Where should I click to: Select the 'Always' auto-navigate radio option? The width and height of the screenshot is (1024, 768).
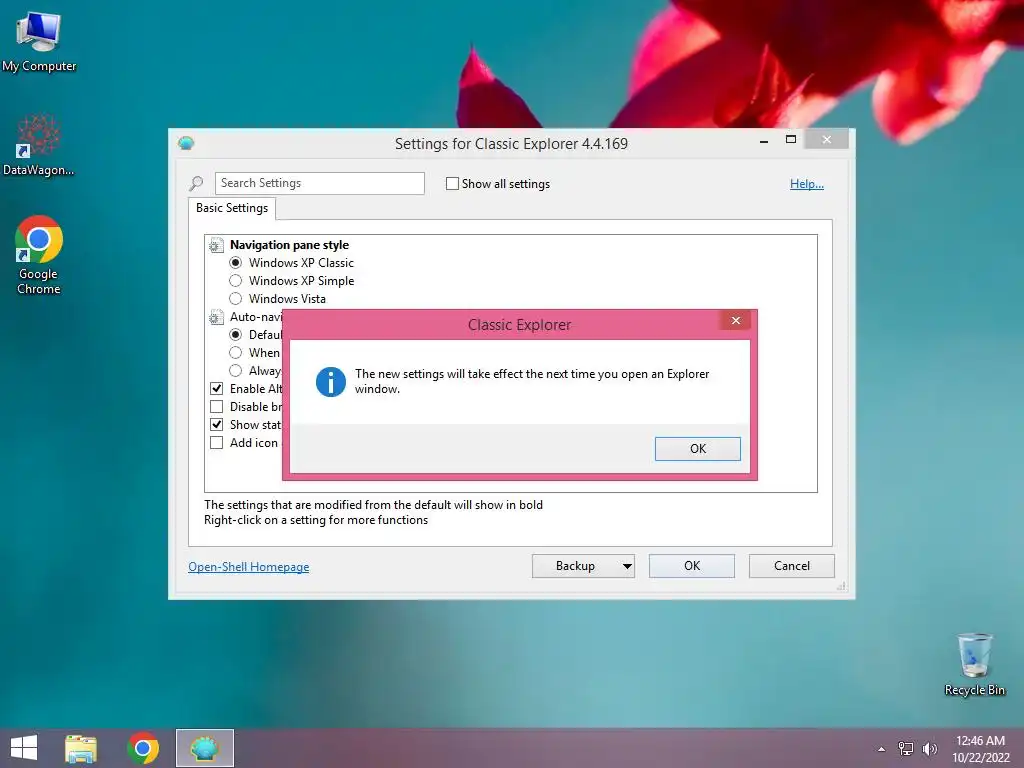pos(236,371)
